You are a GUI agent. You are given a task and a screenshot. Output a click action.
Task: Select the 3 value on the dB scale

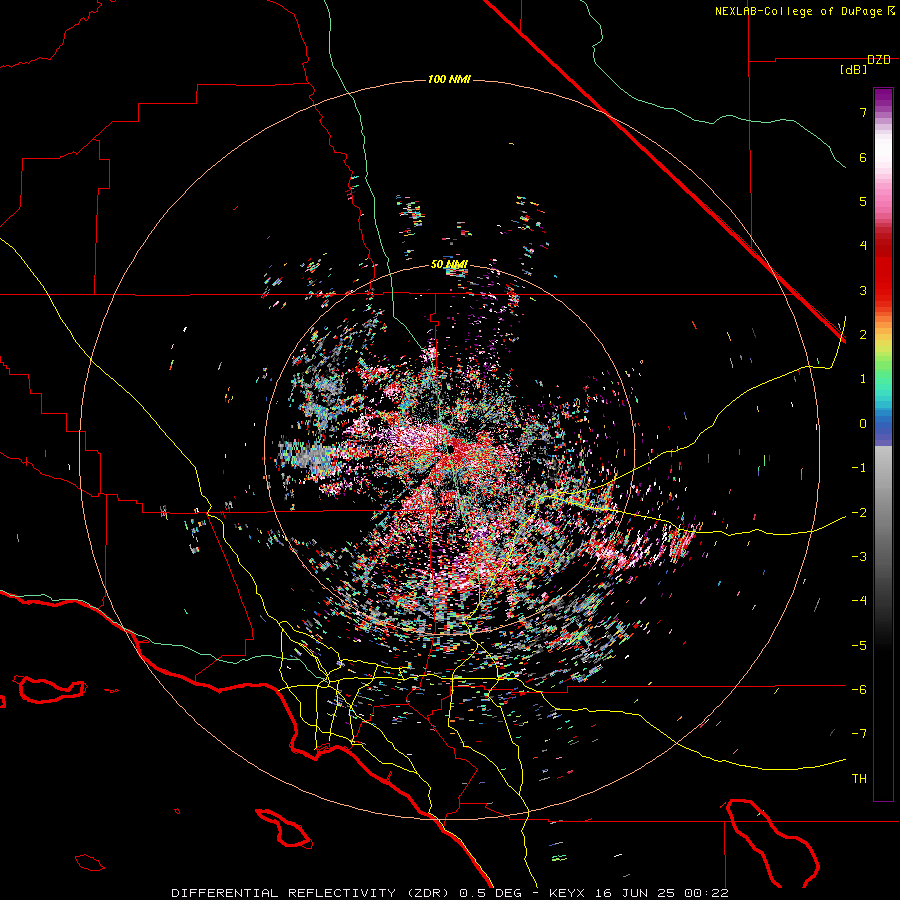(x=863, y=290)
